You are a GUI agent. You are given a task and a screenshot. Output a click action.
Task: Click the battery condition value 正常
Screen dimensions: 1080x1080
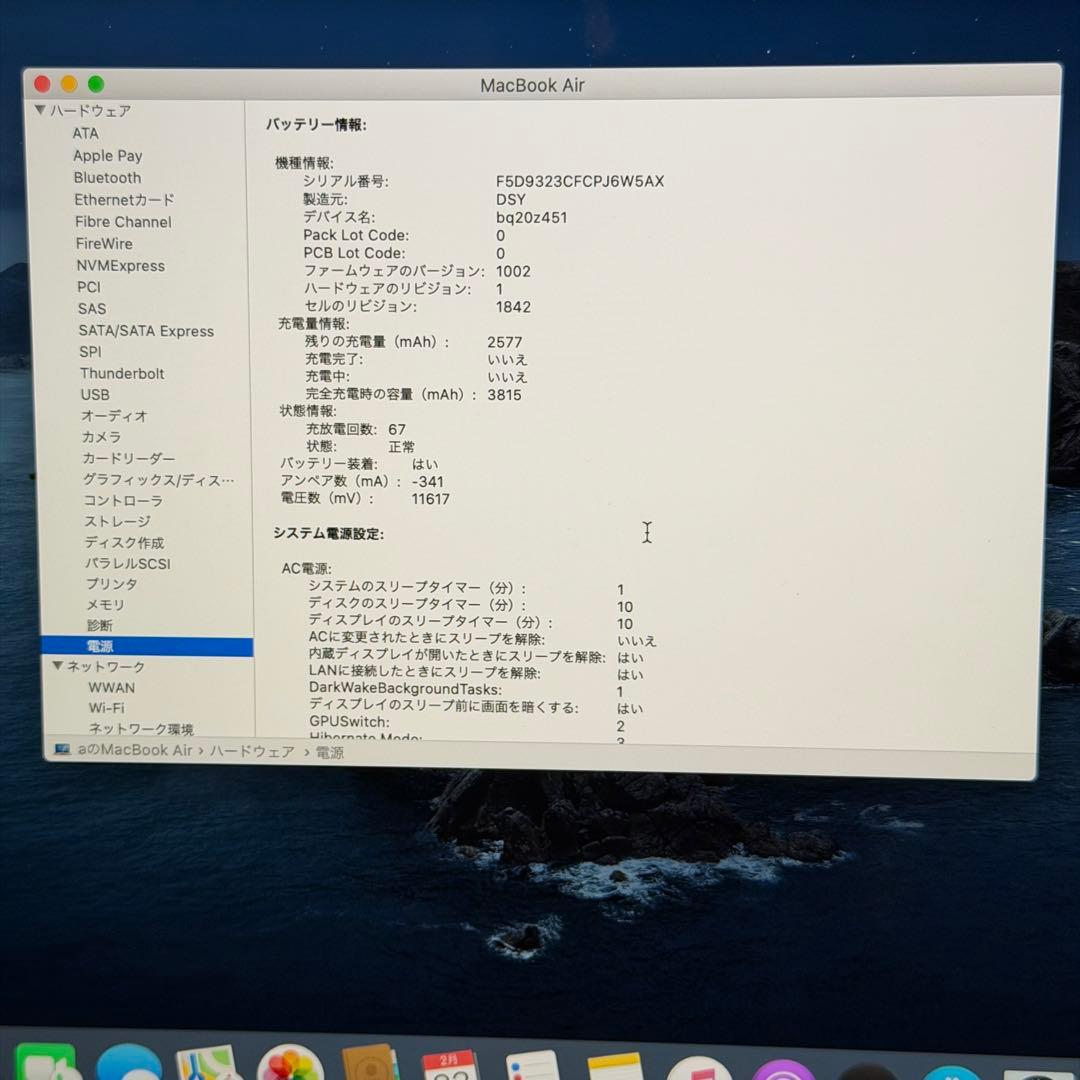coord(402,447)
